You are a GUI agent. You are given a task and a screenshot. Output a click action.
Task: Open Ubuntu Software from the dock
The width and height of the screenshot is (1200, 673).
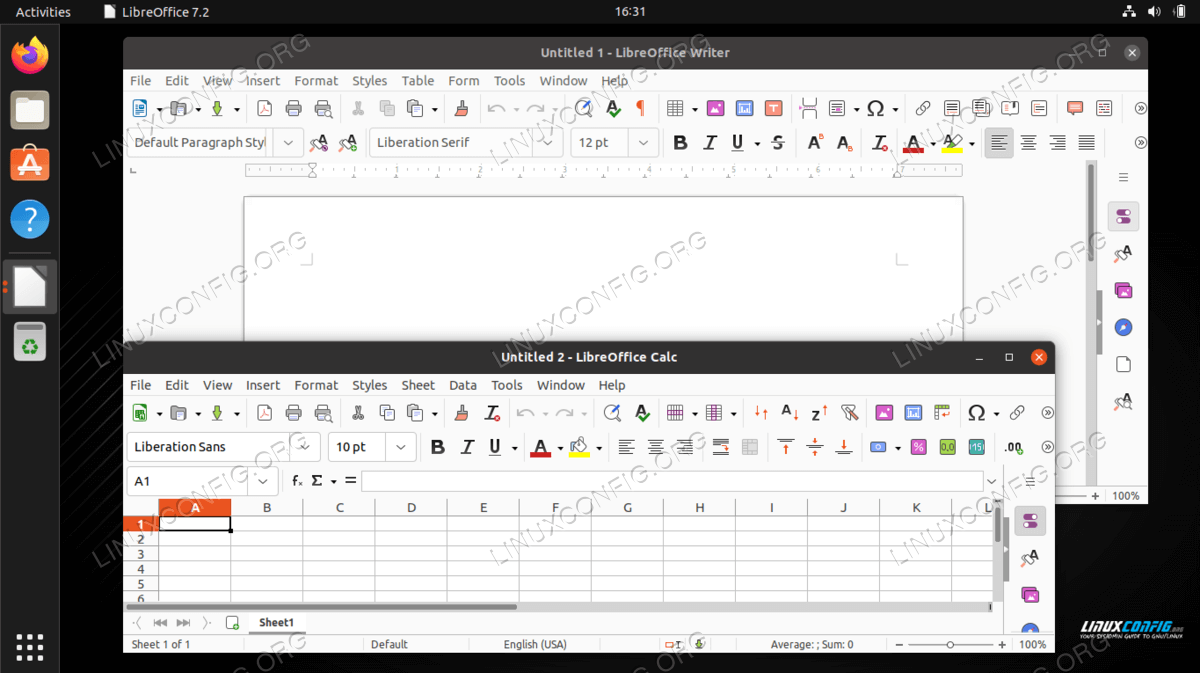(x=30, y=163)
